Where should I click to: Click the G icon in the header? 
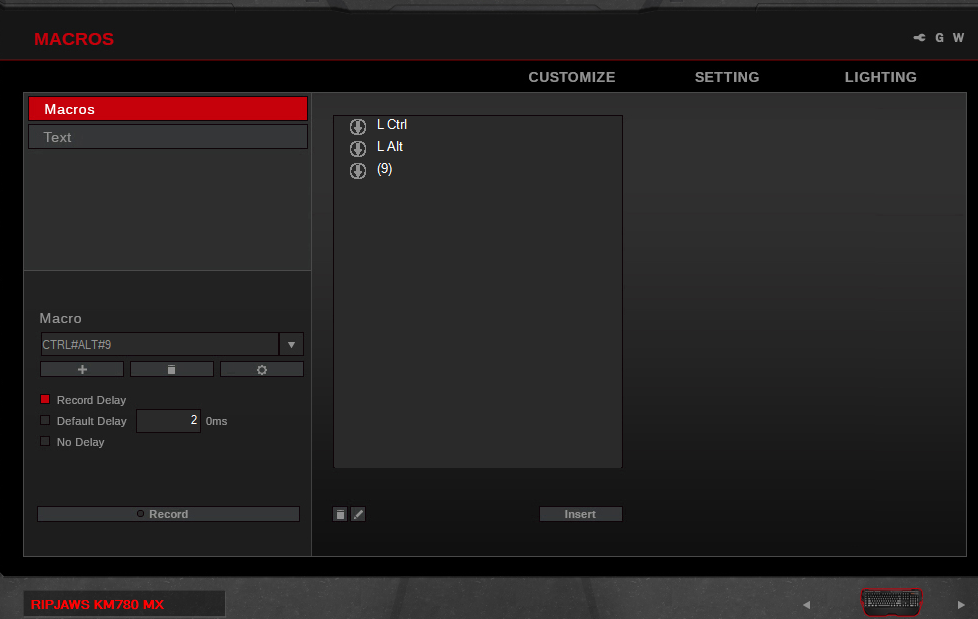click(x=939, y=38)
